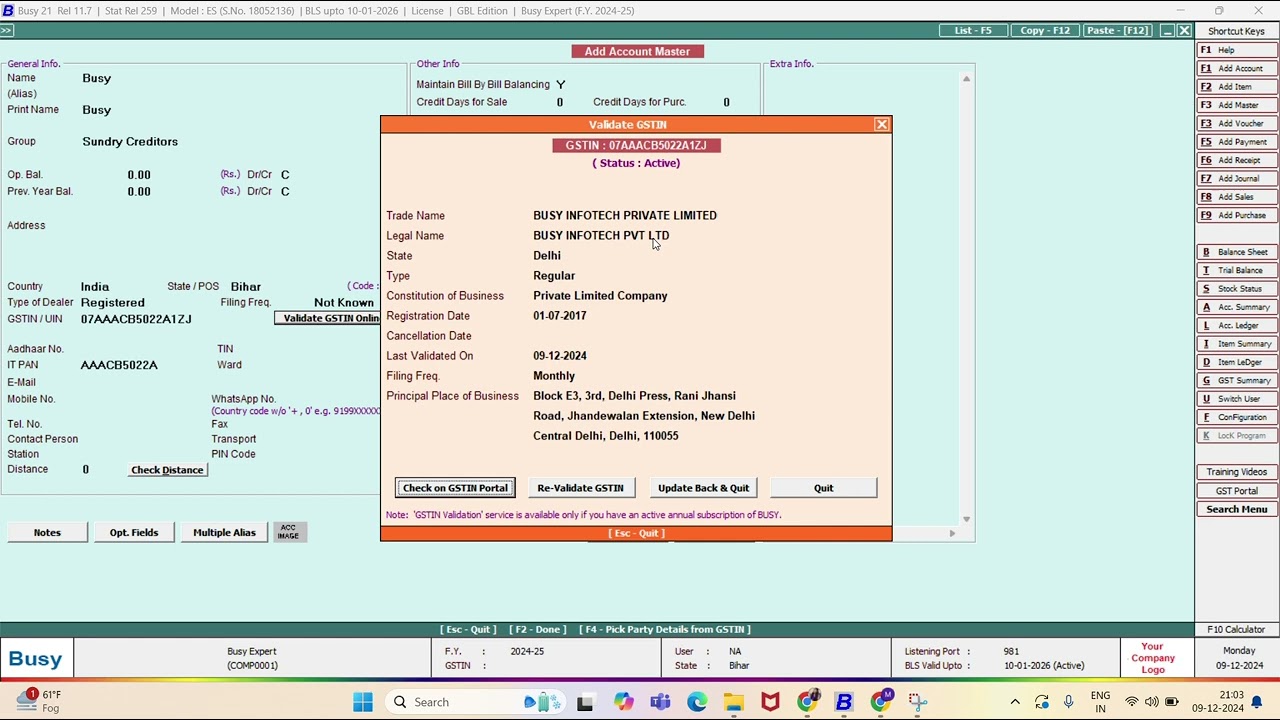
Task: Click F4 Pick Party Details from GSTIN
Action: (x=664, y=630)
